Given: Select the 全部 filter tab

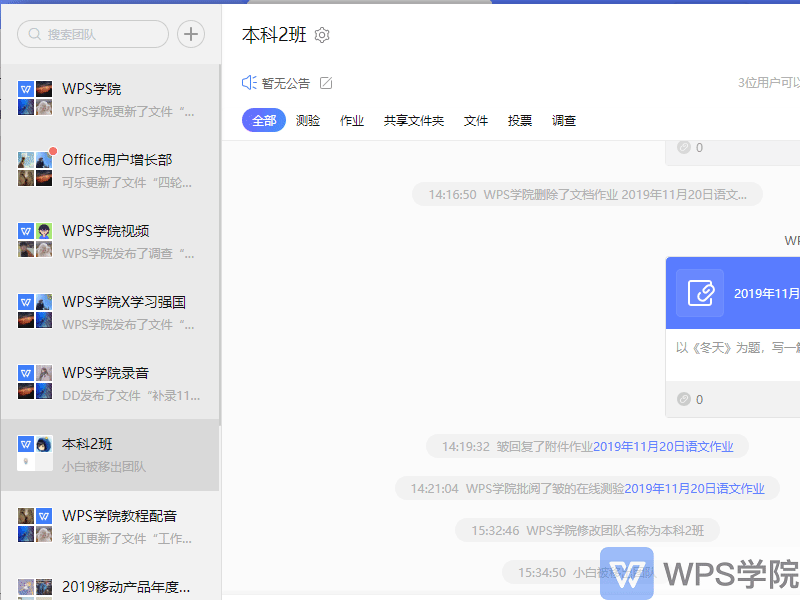Looking at the screenshot, I should point(263,120).
